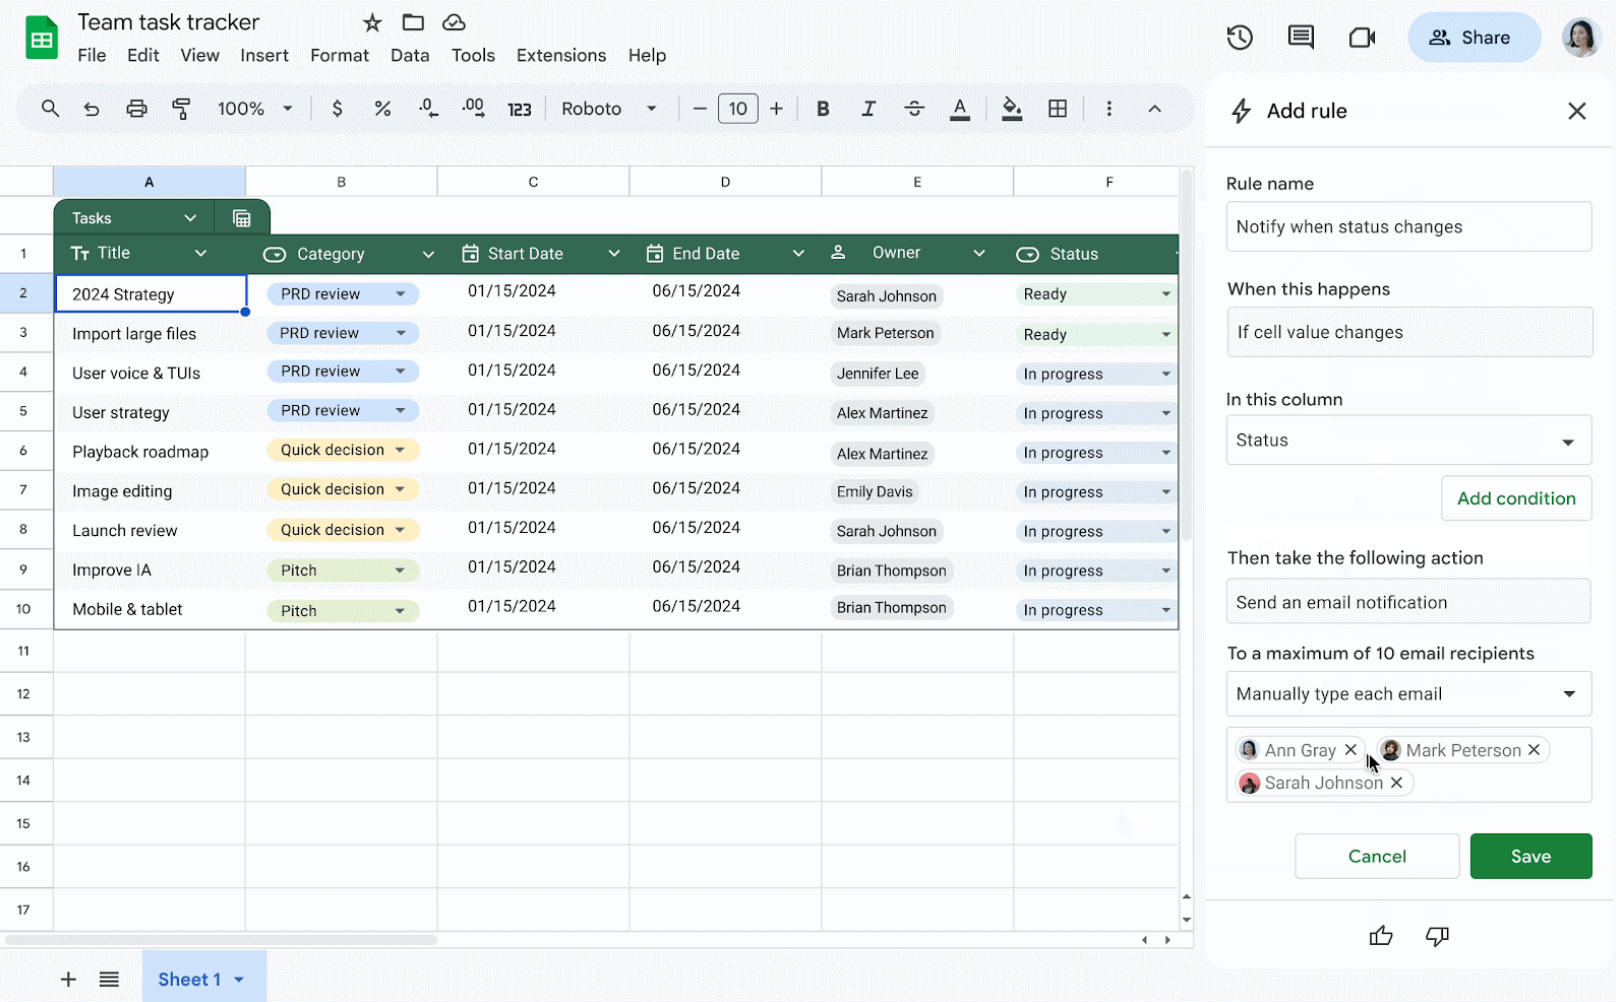Open the Category column header dropdown

coord(428,254)
